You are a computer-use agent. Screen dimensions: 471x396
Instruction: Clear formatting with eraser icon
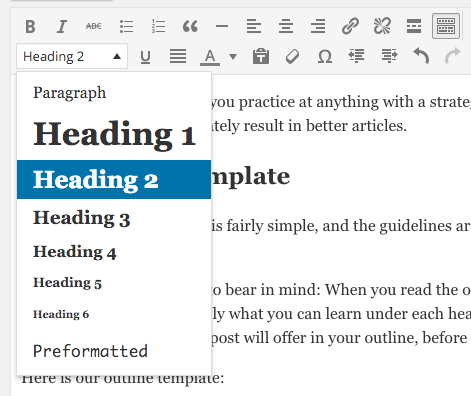(293, 56)
